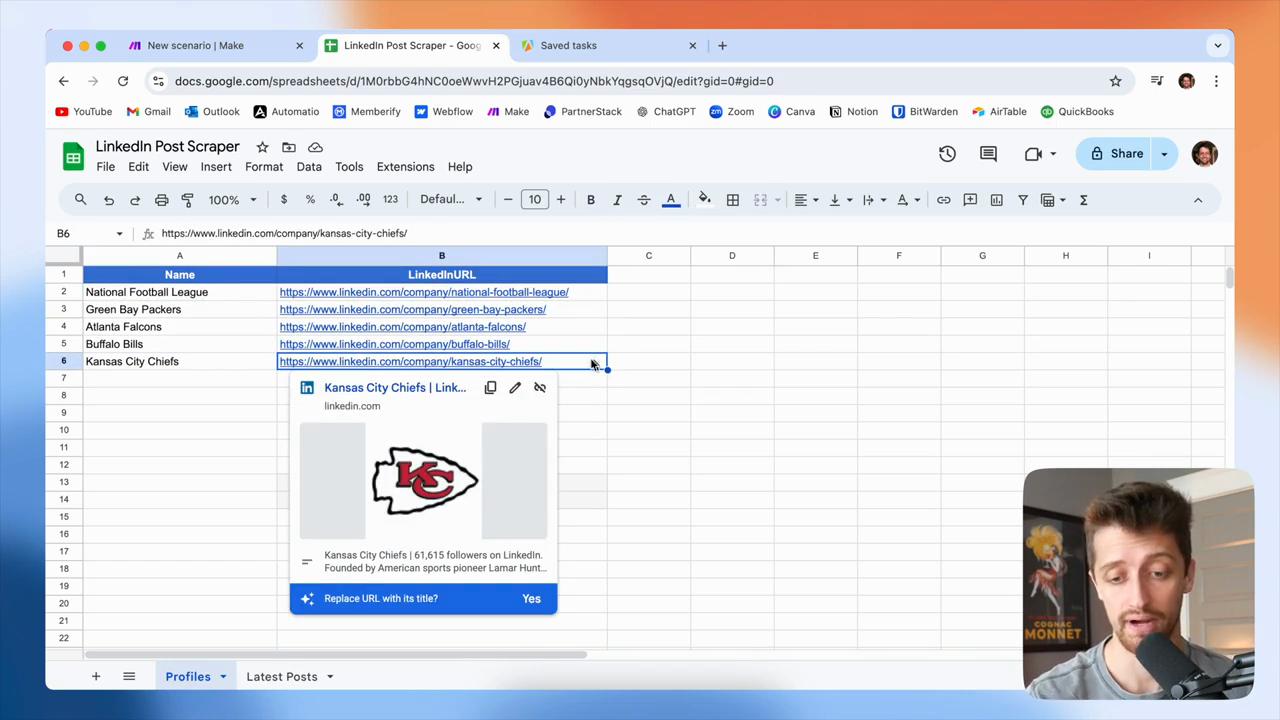
Task: Click the Kansas City Chiefs link preview title
Action: click(x=395, y=388)
